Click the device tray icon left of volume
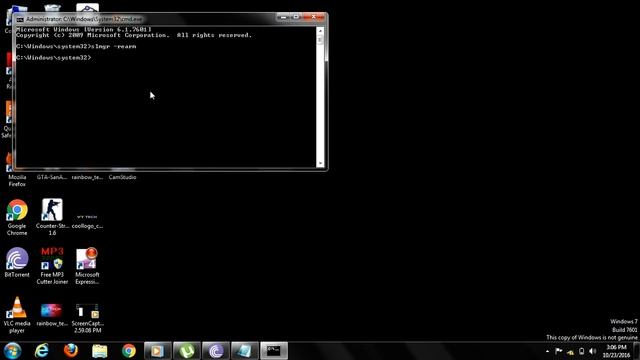Image resolution: width=640 pixels, height=360 pixels. pos(582,351)
